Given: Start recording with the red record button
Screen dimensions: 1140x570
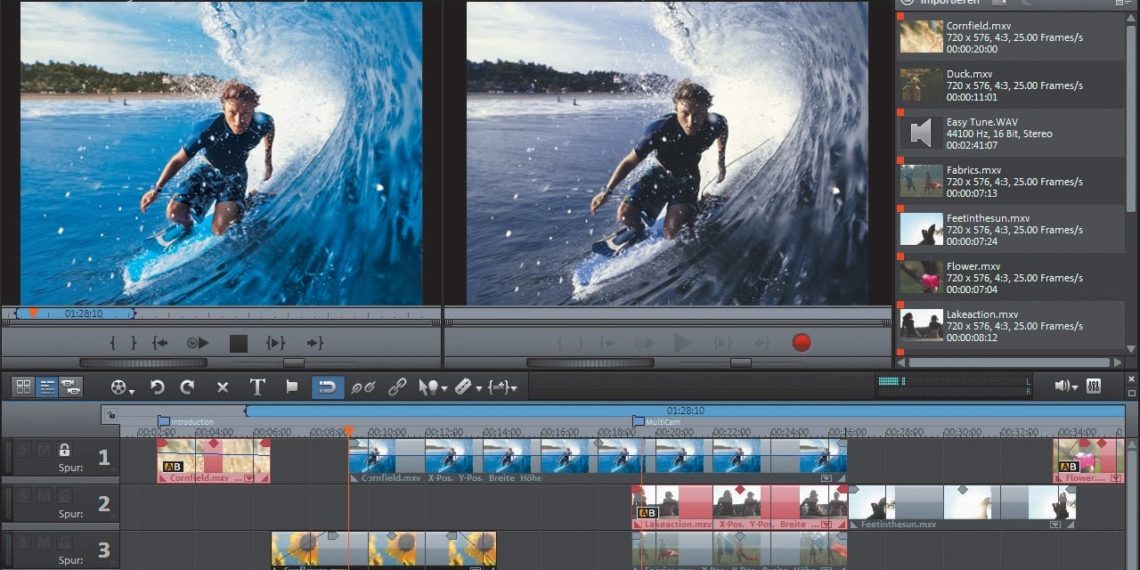Looking at the screenshot, I should (801, 342).
